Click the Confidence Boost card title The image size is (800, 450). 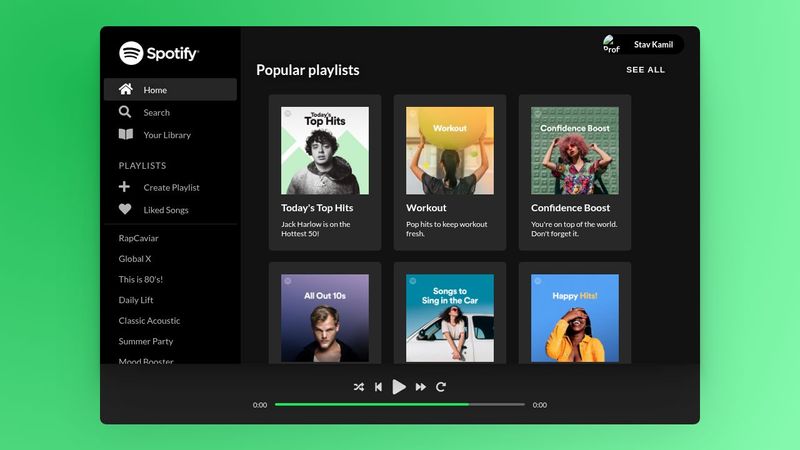pos(570,208)
